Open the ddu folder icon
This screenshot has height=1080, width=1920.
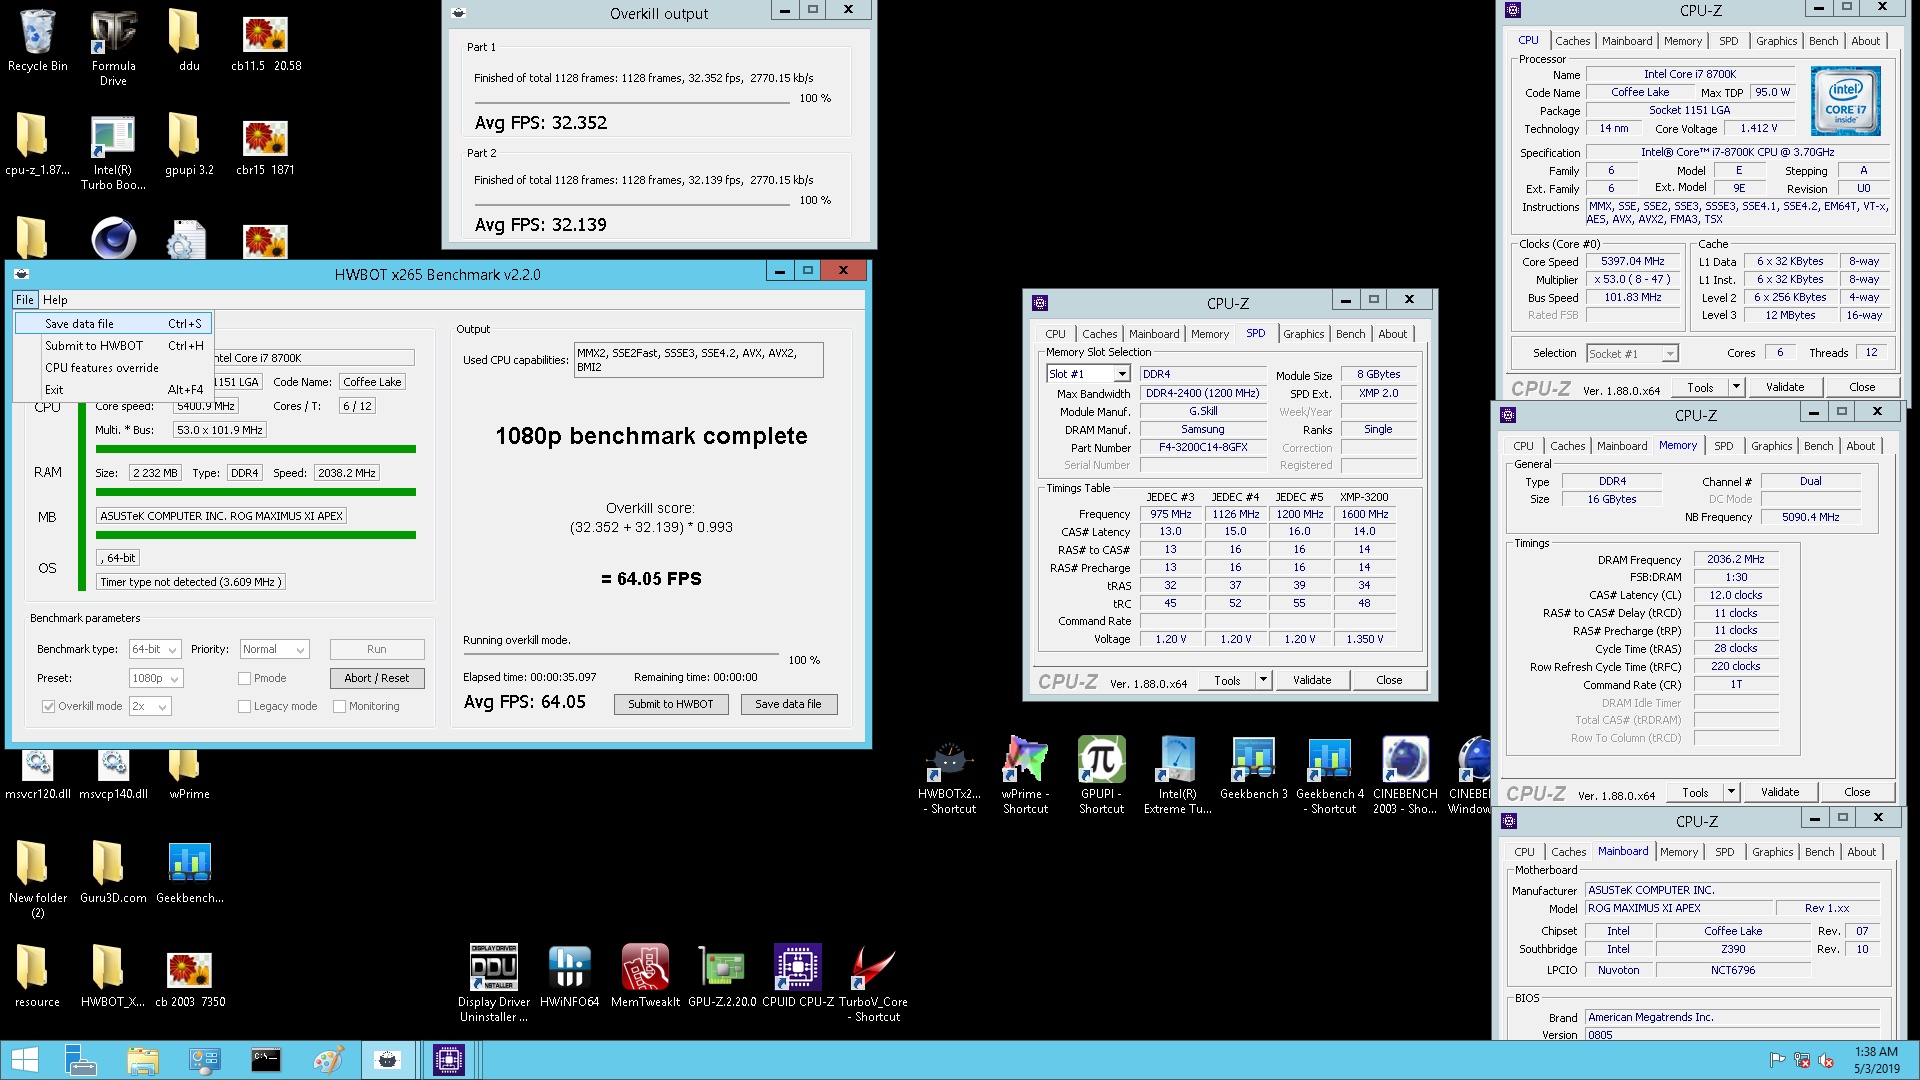189,40
